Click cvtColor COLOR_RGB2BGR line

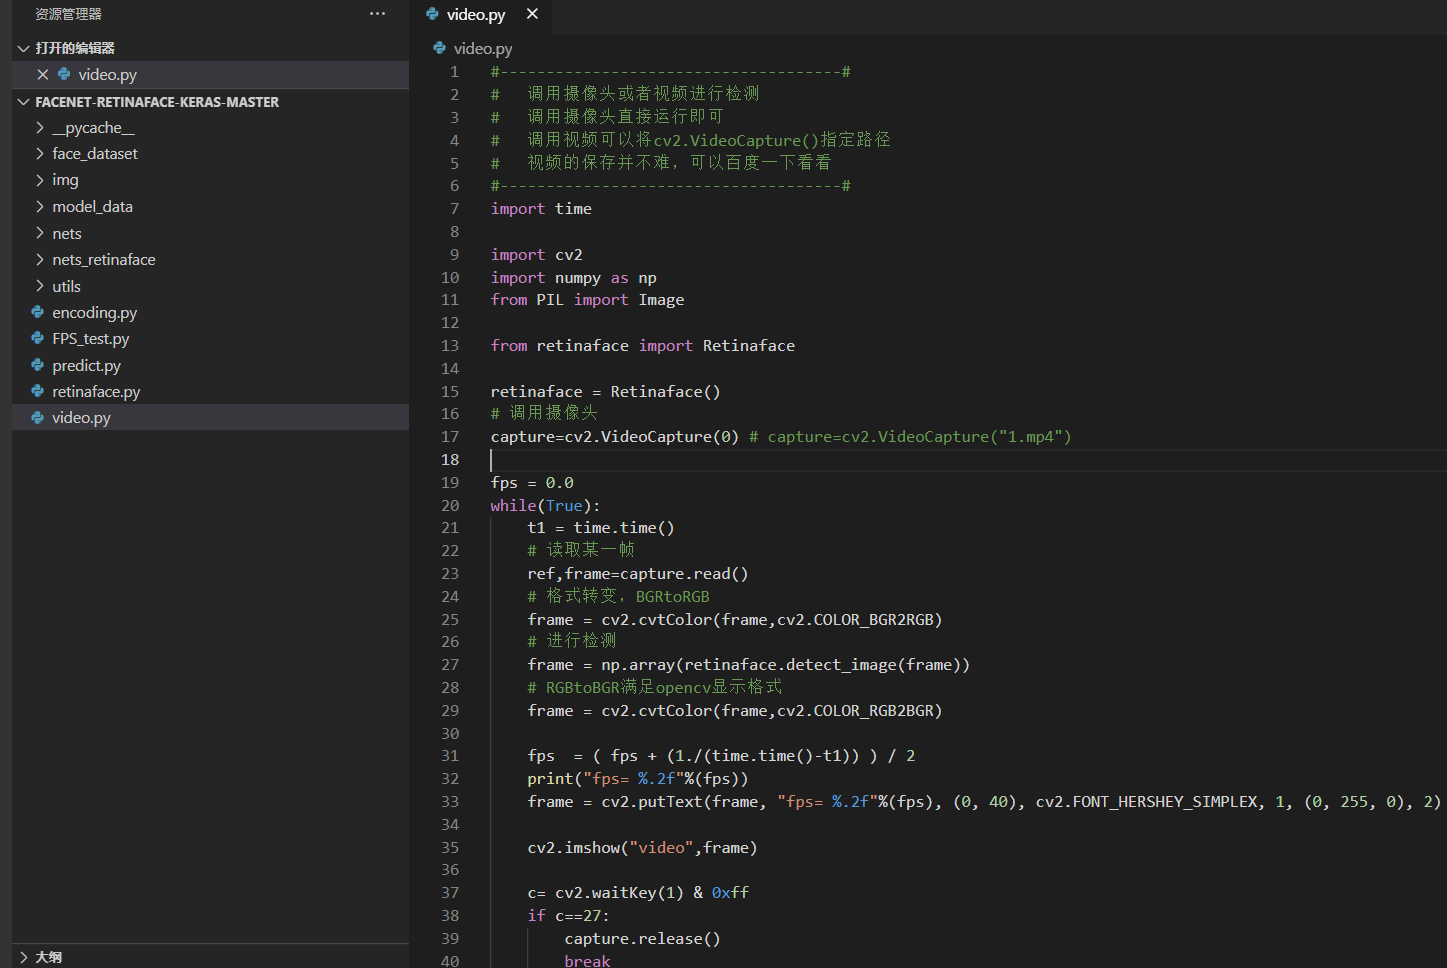tap(735, 711)
